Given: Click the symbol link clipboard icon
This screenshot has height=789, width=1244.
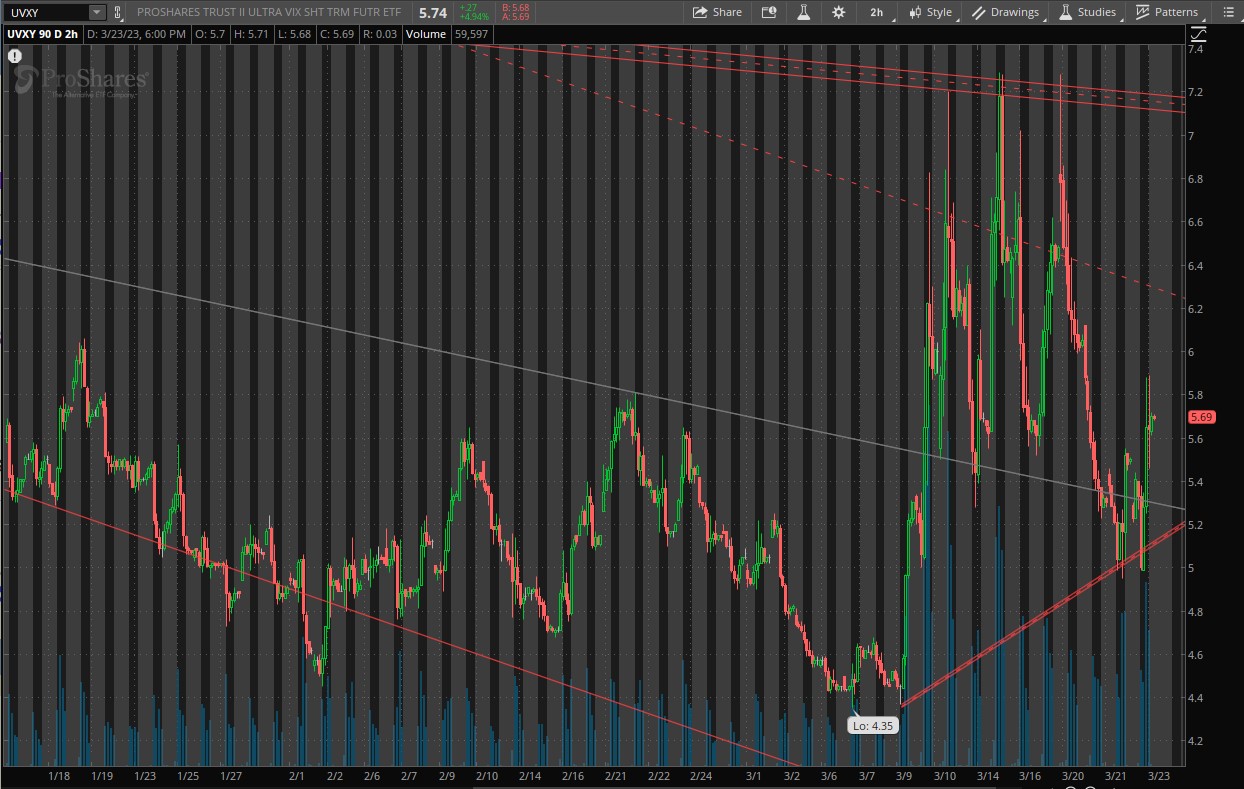Looking at the screenshot, I should pos(118,12).
